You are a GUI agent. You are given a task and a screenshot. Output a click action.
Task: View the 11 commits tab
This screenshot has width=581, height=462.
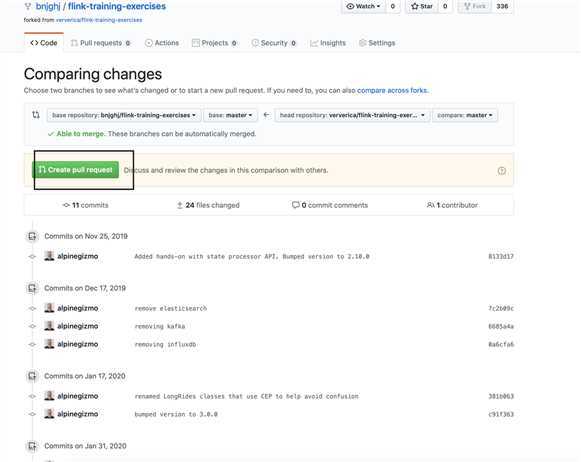pos(86,205)
